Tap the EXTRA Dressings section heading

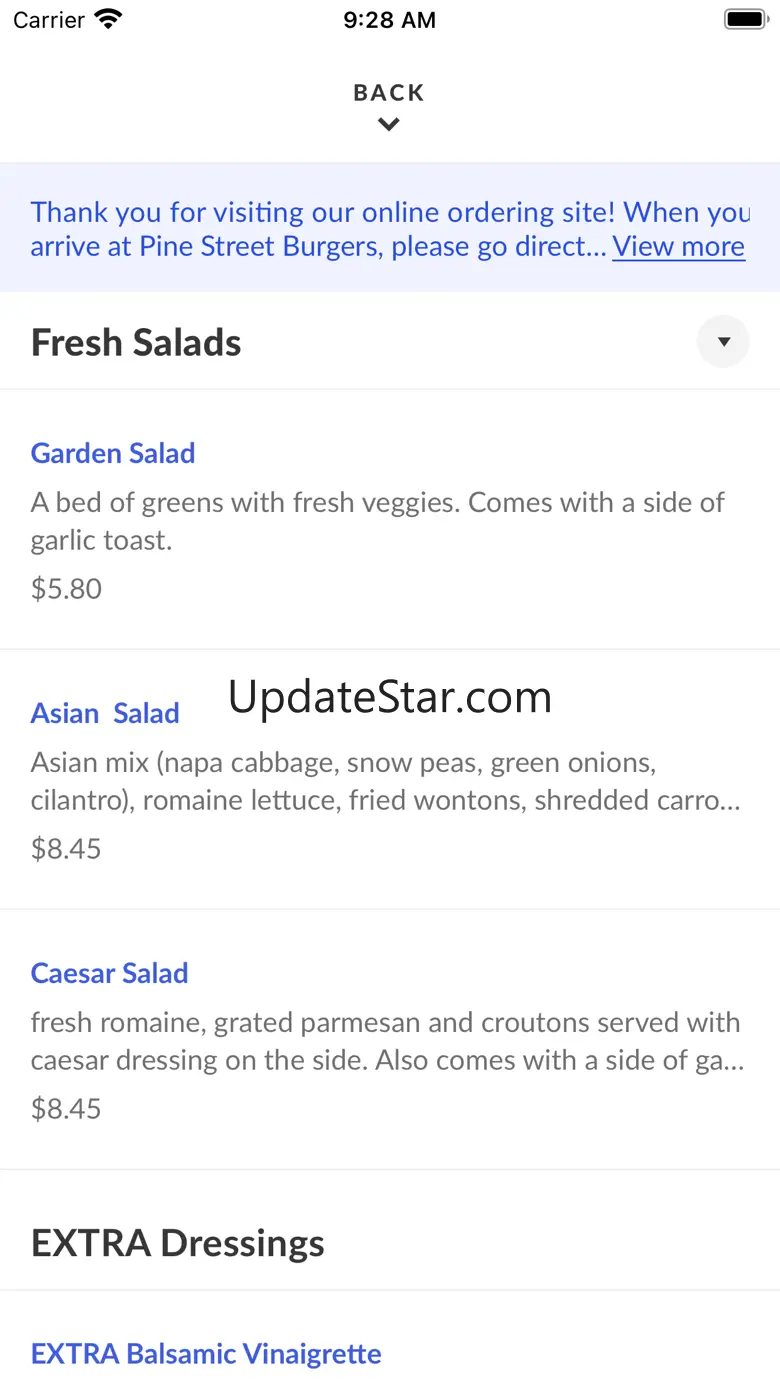[178, 1243]
